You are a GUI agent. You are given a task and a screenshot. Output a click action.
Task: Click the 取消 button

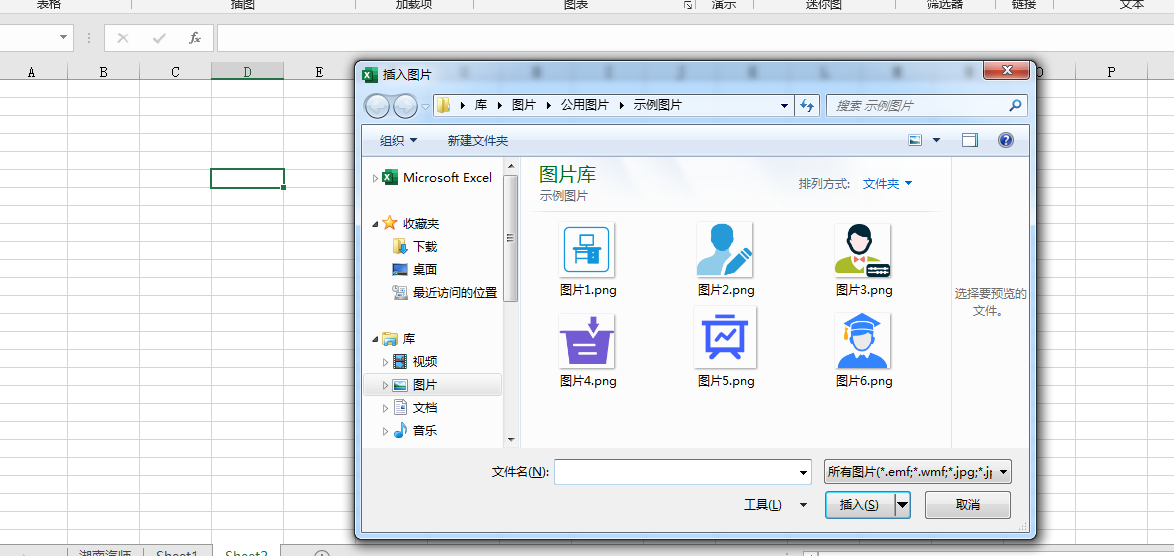pos(967,505)
